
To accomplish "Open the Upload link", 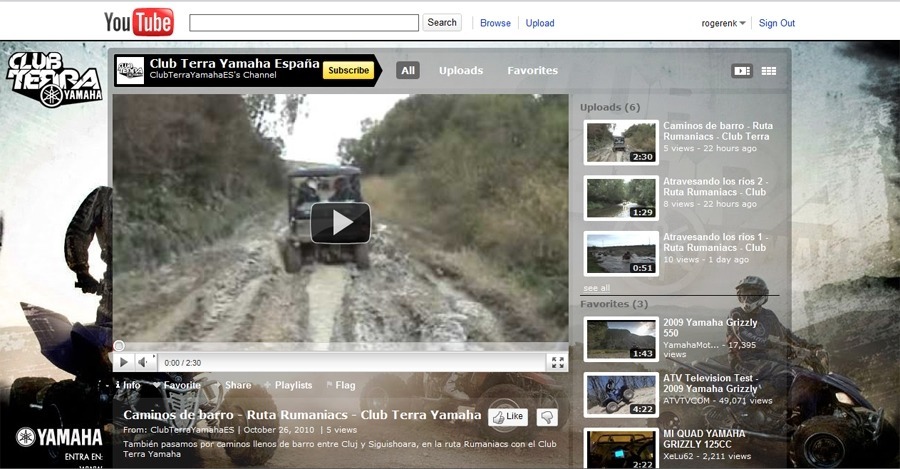I will tap(540, 23).
